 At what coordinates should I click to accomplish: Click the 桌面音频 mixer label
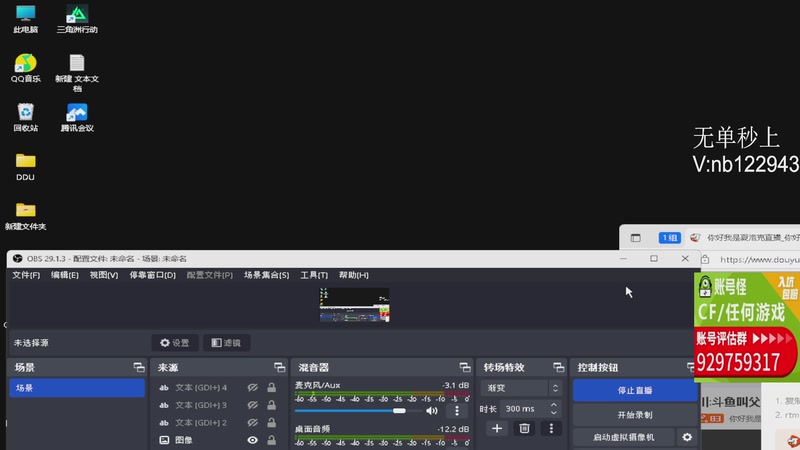pyautogui.click(x=312, y=429)
